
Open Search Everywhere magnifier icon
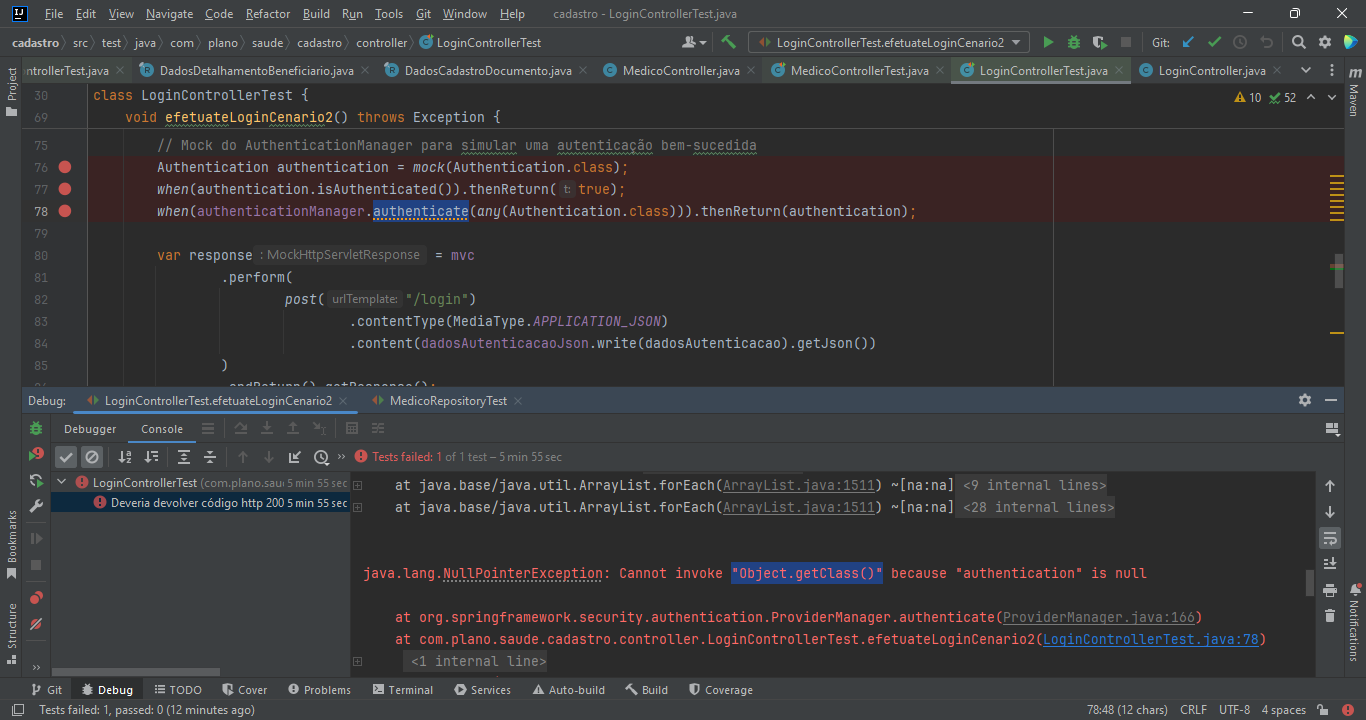(1298, 43)
